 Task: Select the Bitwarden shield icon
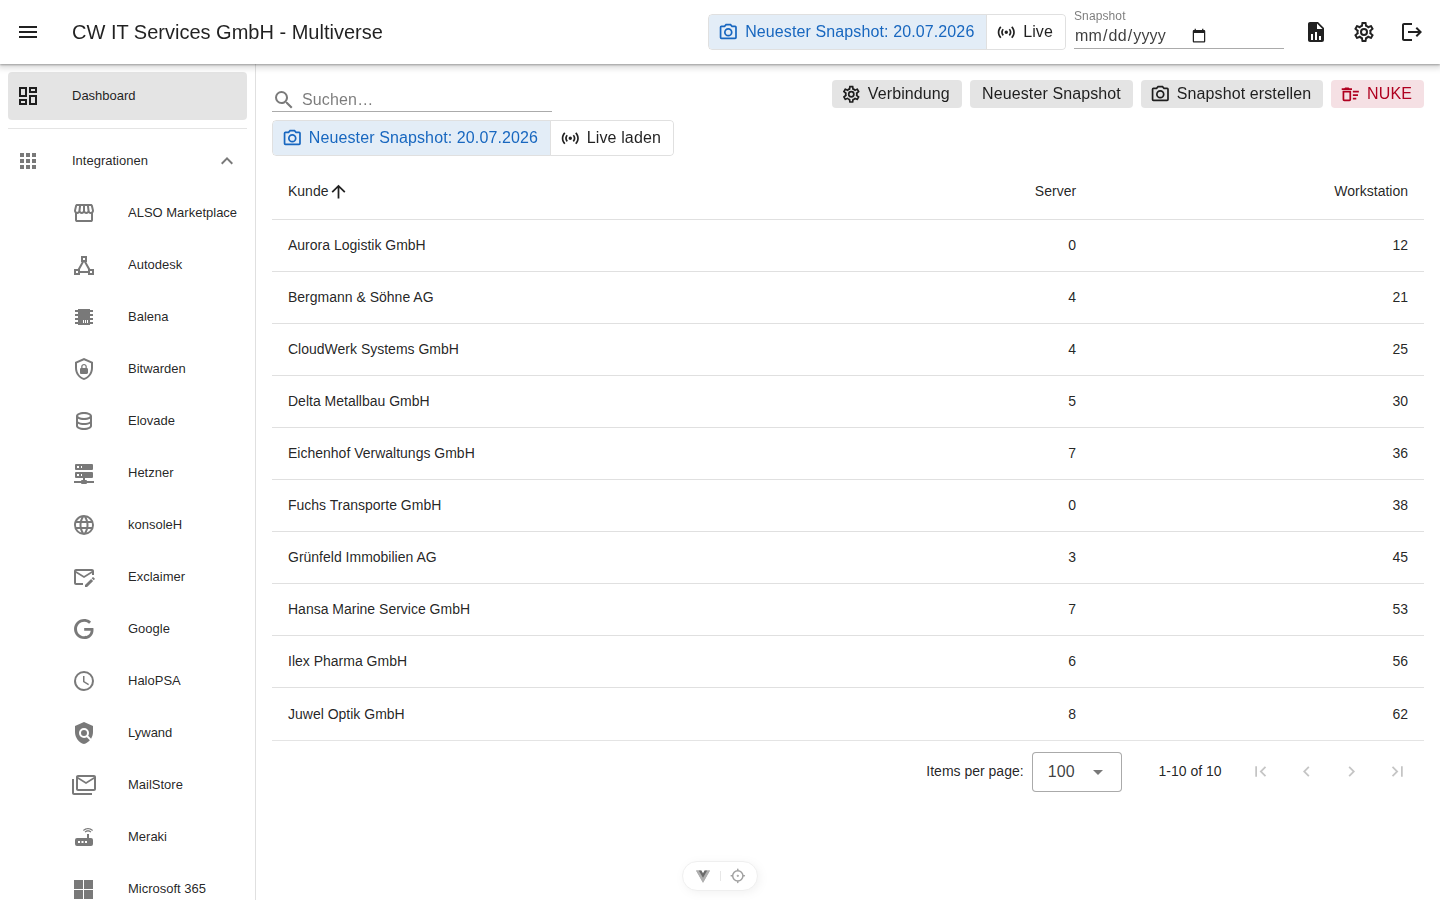point(84,369)
